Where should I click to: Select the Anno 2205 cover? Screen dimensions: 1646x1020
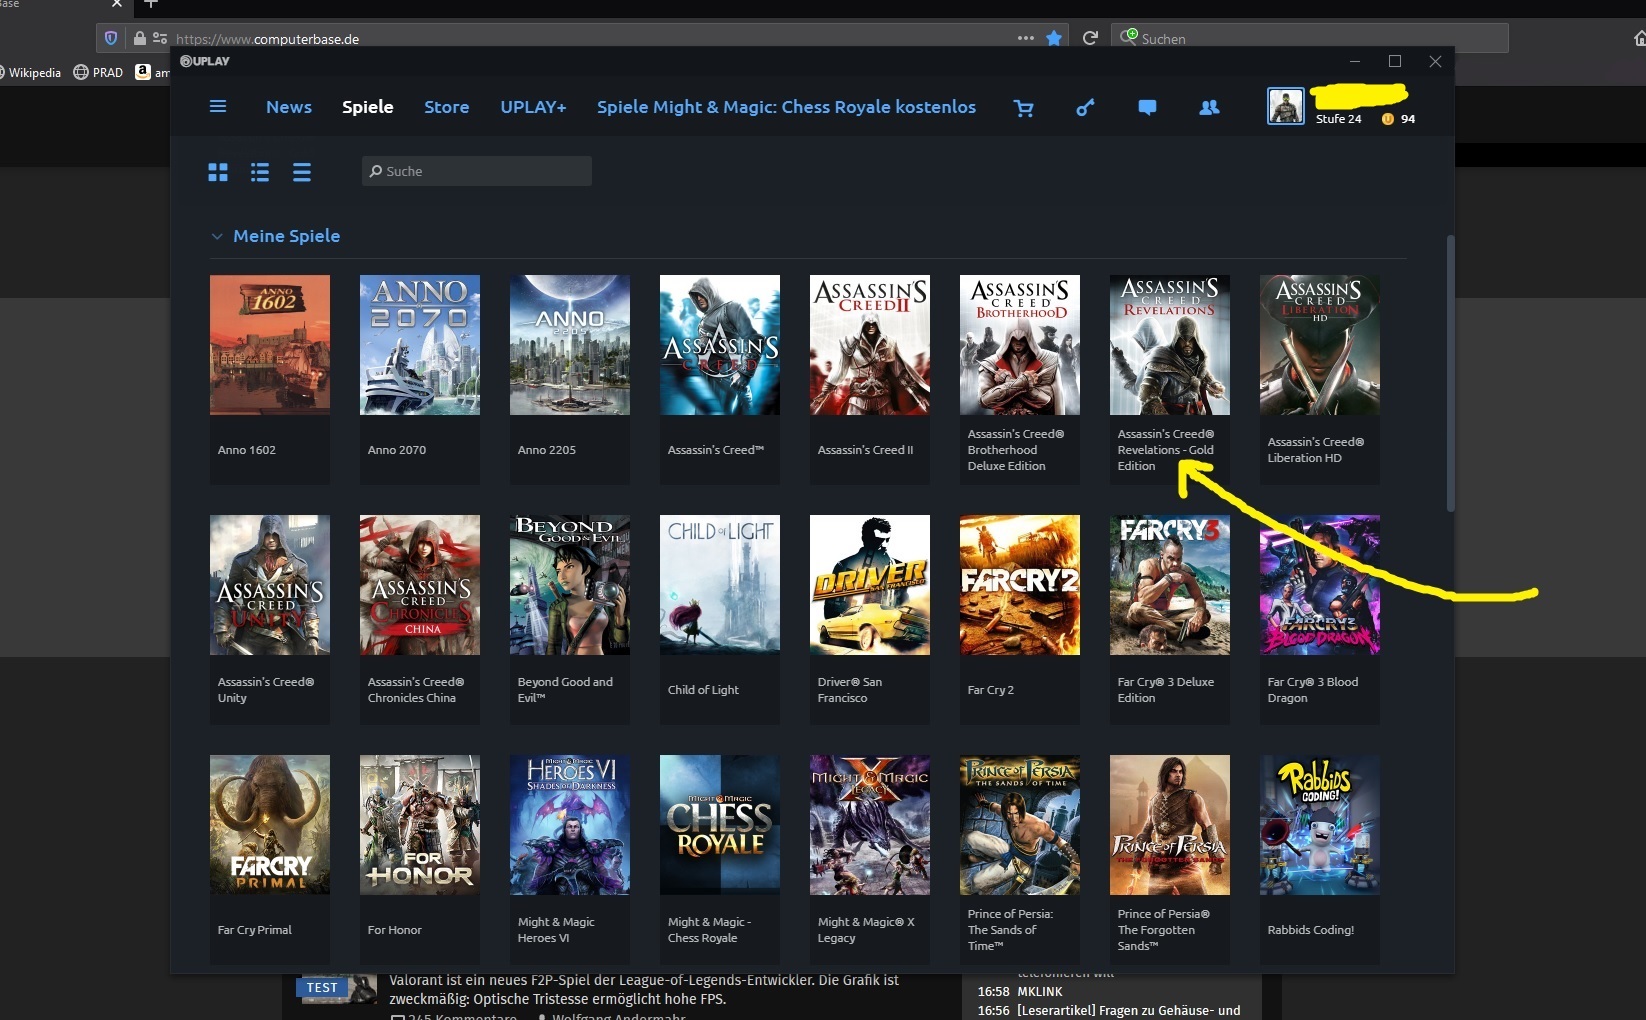(570, 345)
